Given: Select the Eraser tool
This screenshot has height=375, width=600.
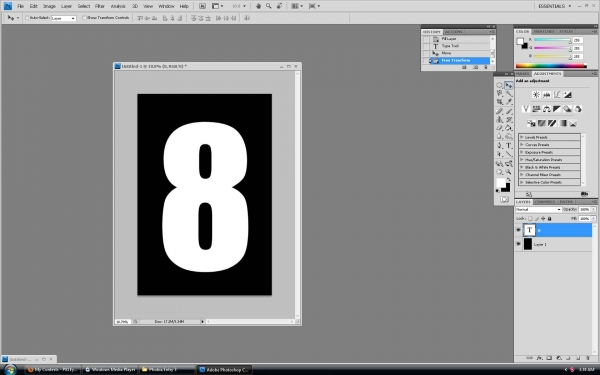Looking at the screenshot, I should pos(499,128).
